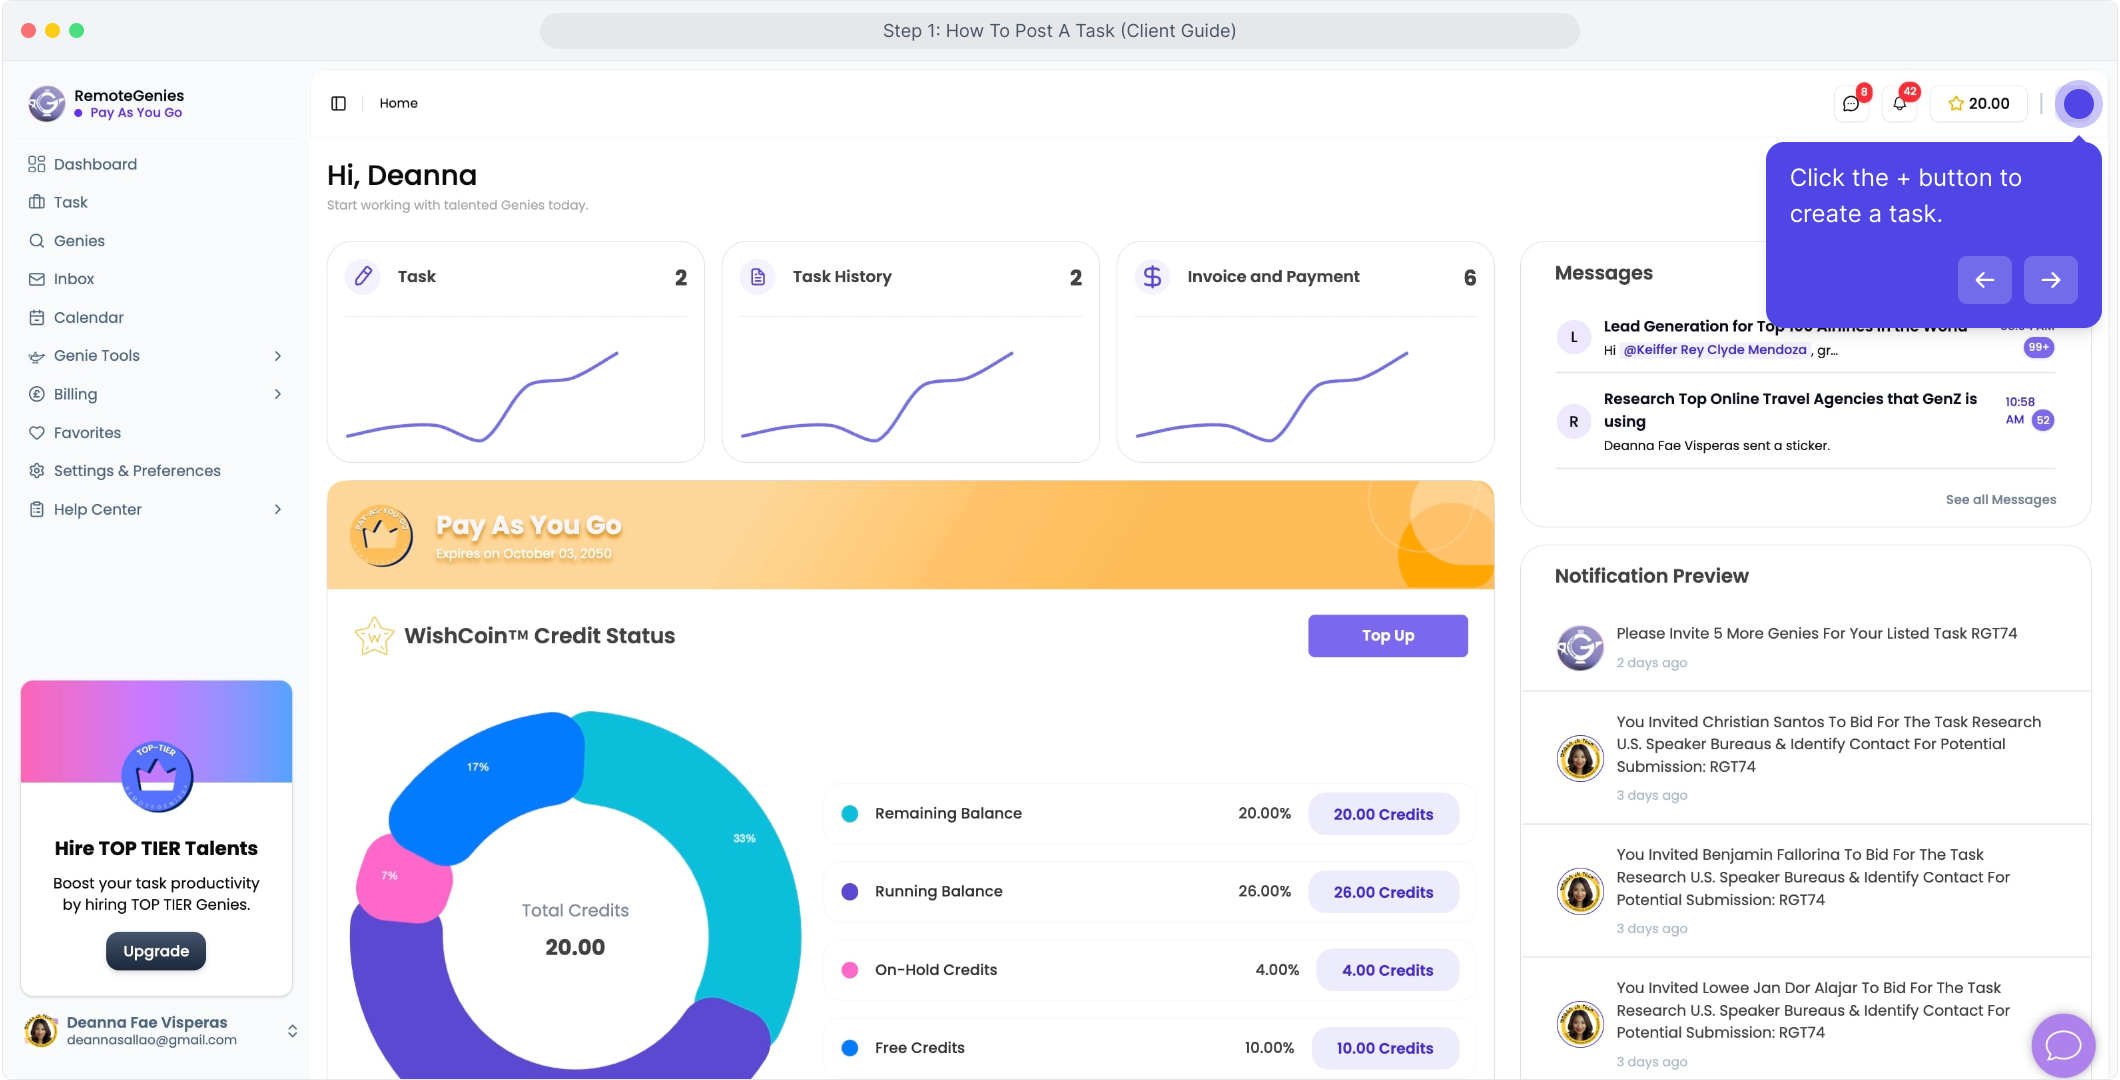The height and width of the screenshot is (1080, 2120).
Task: Click the WishCoin star balance 20.00
Action: pyautogui.click(x=1978, y=104)
